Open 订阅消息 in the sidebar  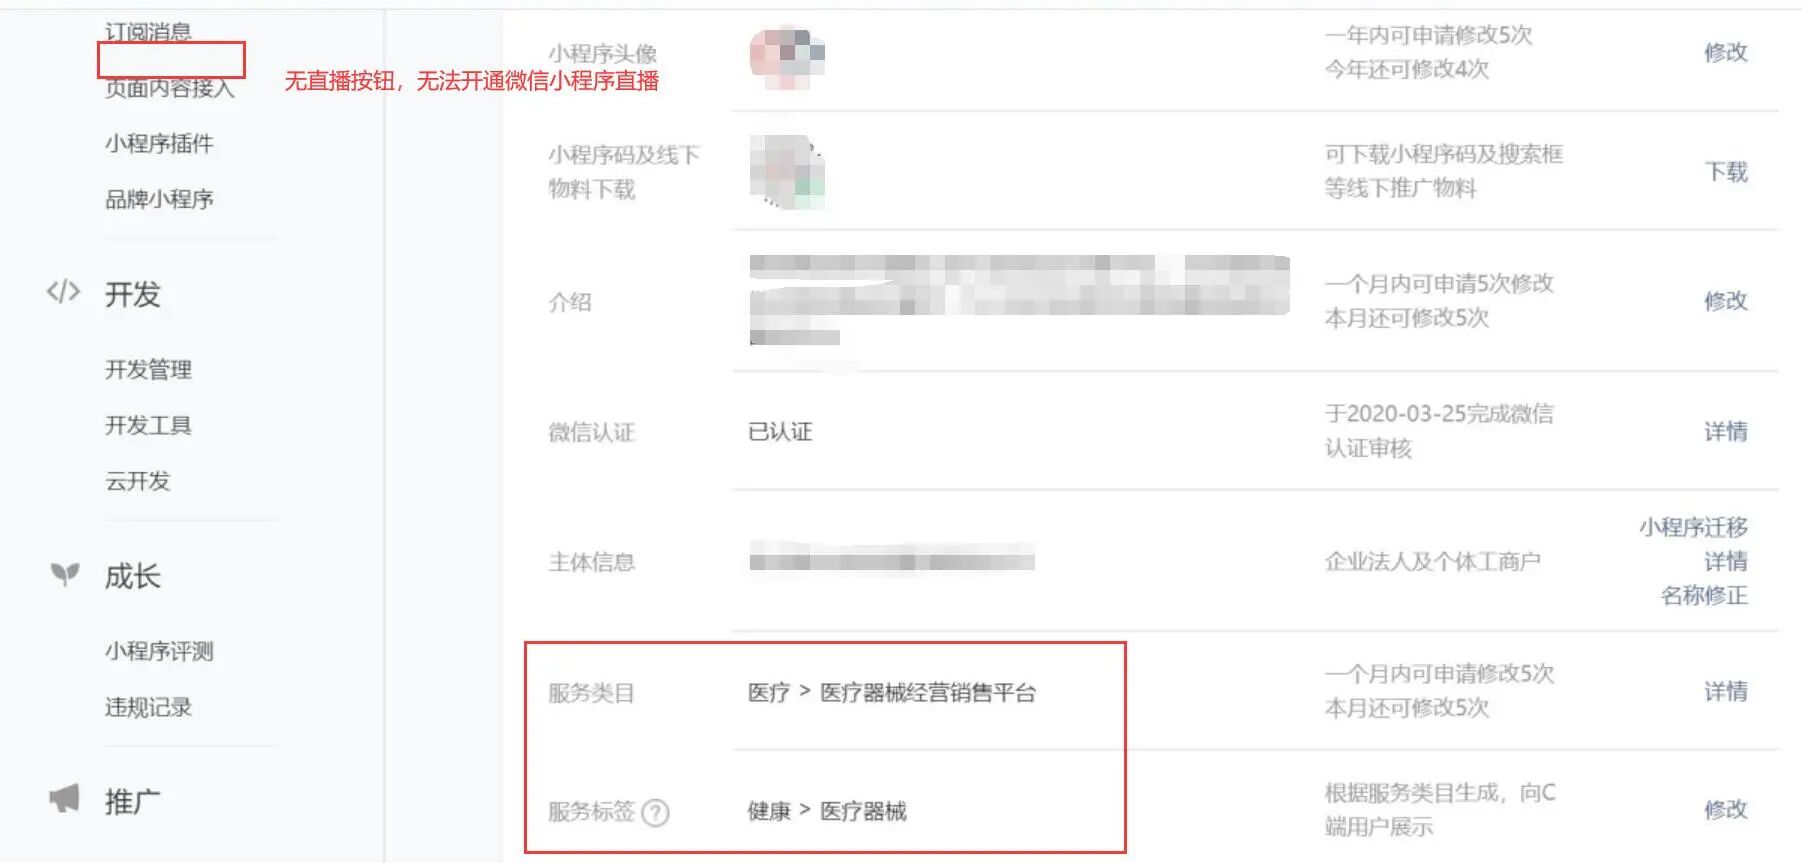tap(148, 32)
